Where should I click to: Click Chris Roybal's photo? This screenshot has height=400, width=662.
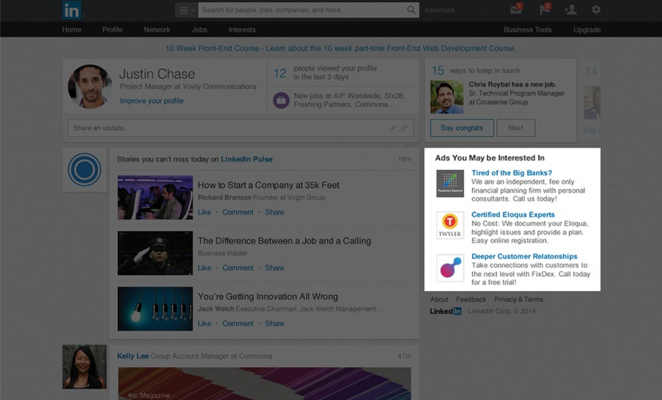pos(447,97)
